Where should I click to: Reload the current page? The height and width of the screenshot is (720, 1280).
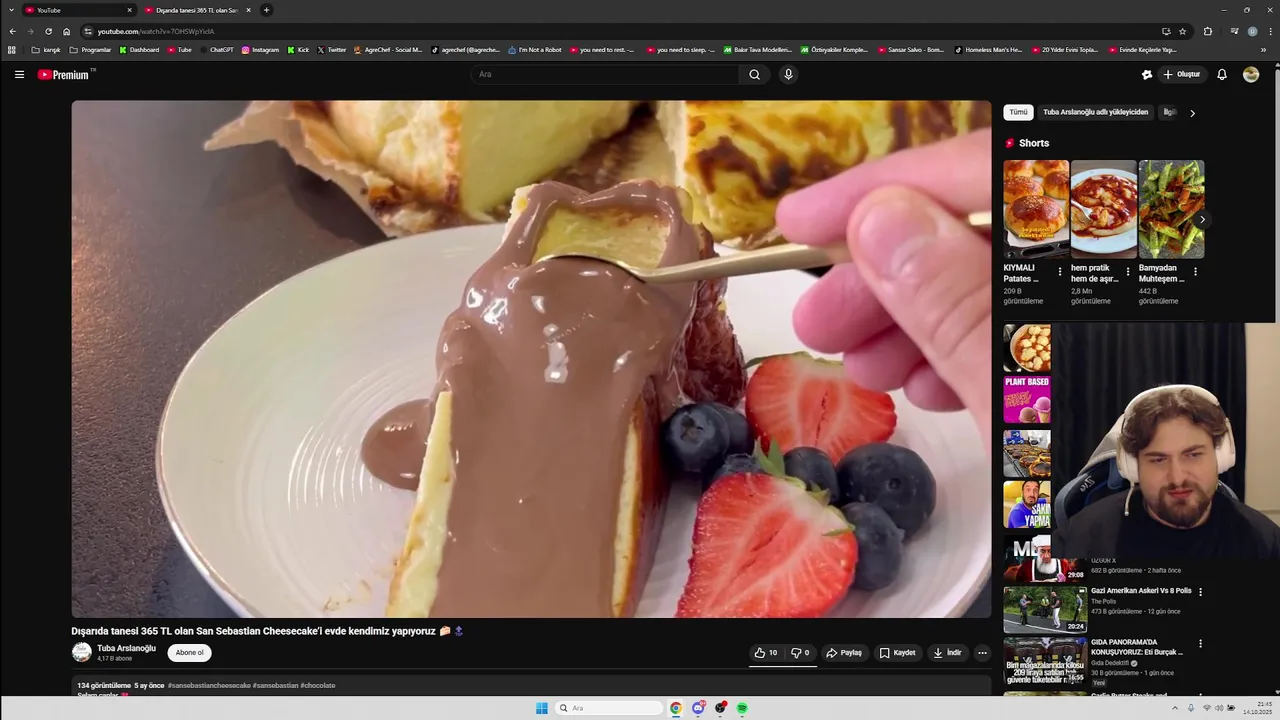48,31
